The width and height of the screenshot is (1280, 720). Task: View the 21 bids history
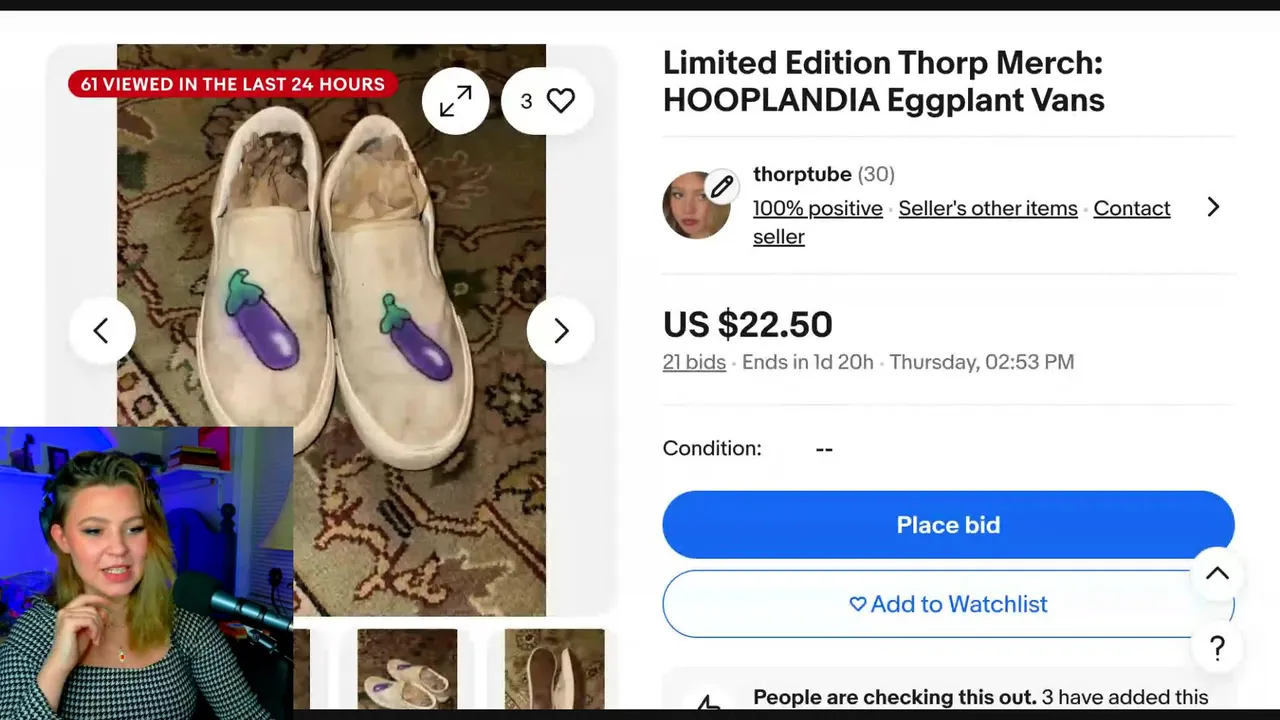[694, 362]
